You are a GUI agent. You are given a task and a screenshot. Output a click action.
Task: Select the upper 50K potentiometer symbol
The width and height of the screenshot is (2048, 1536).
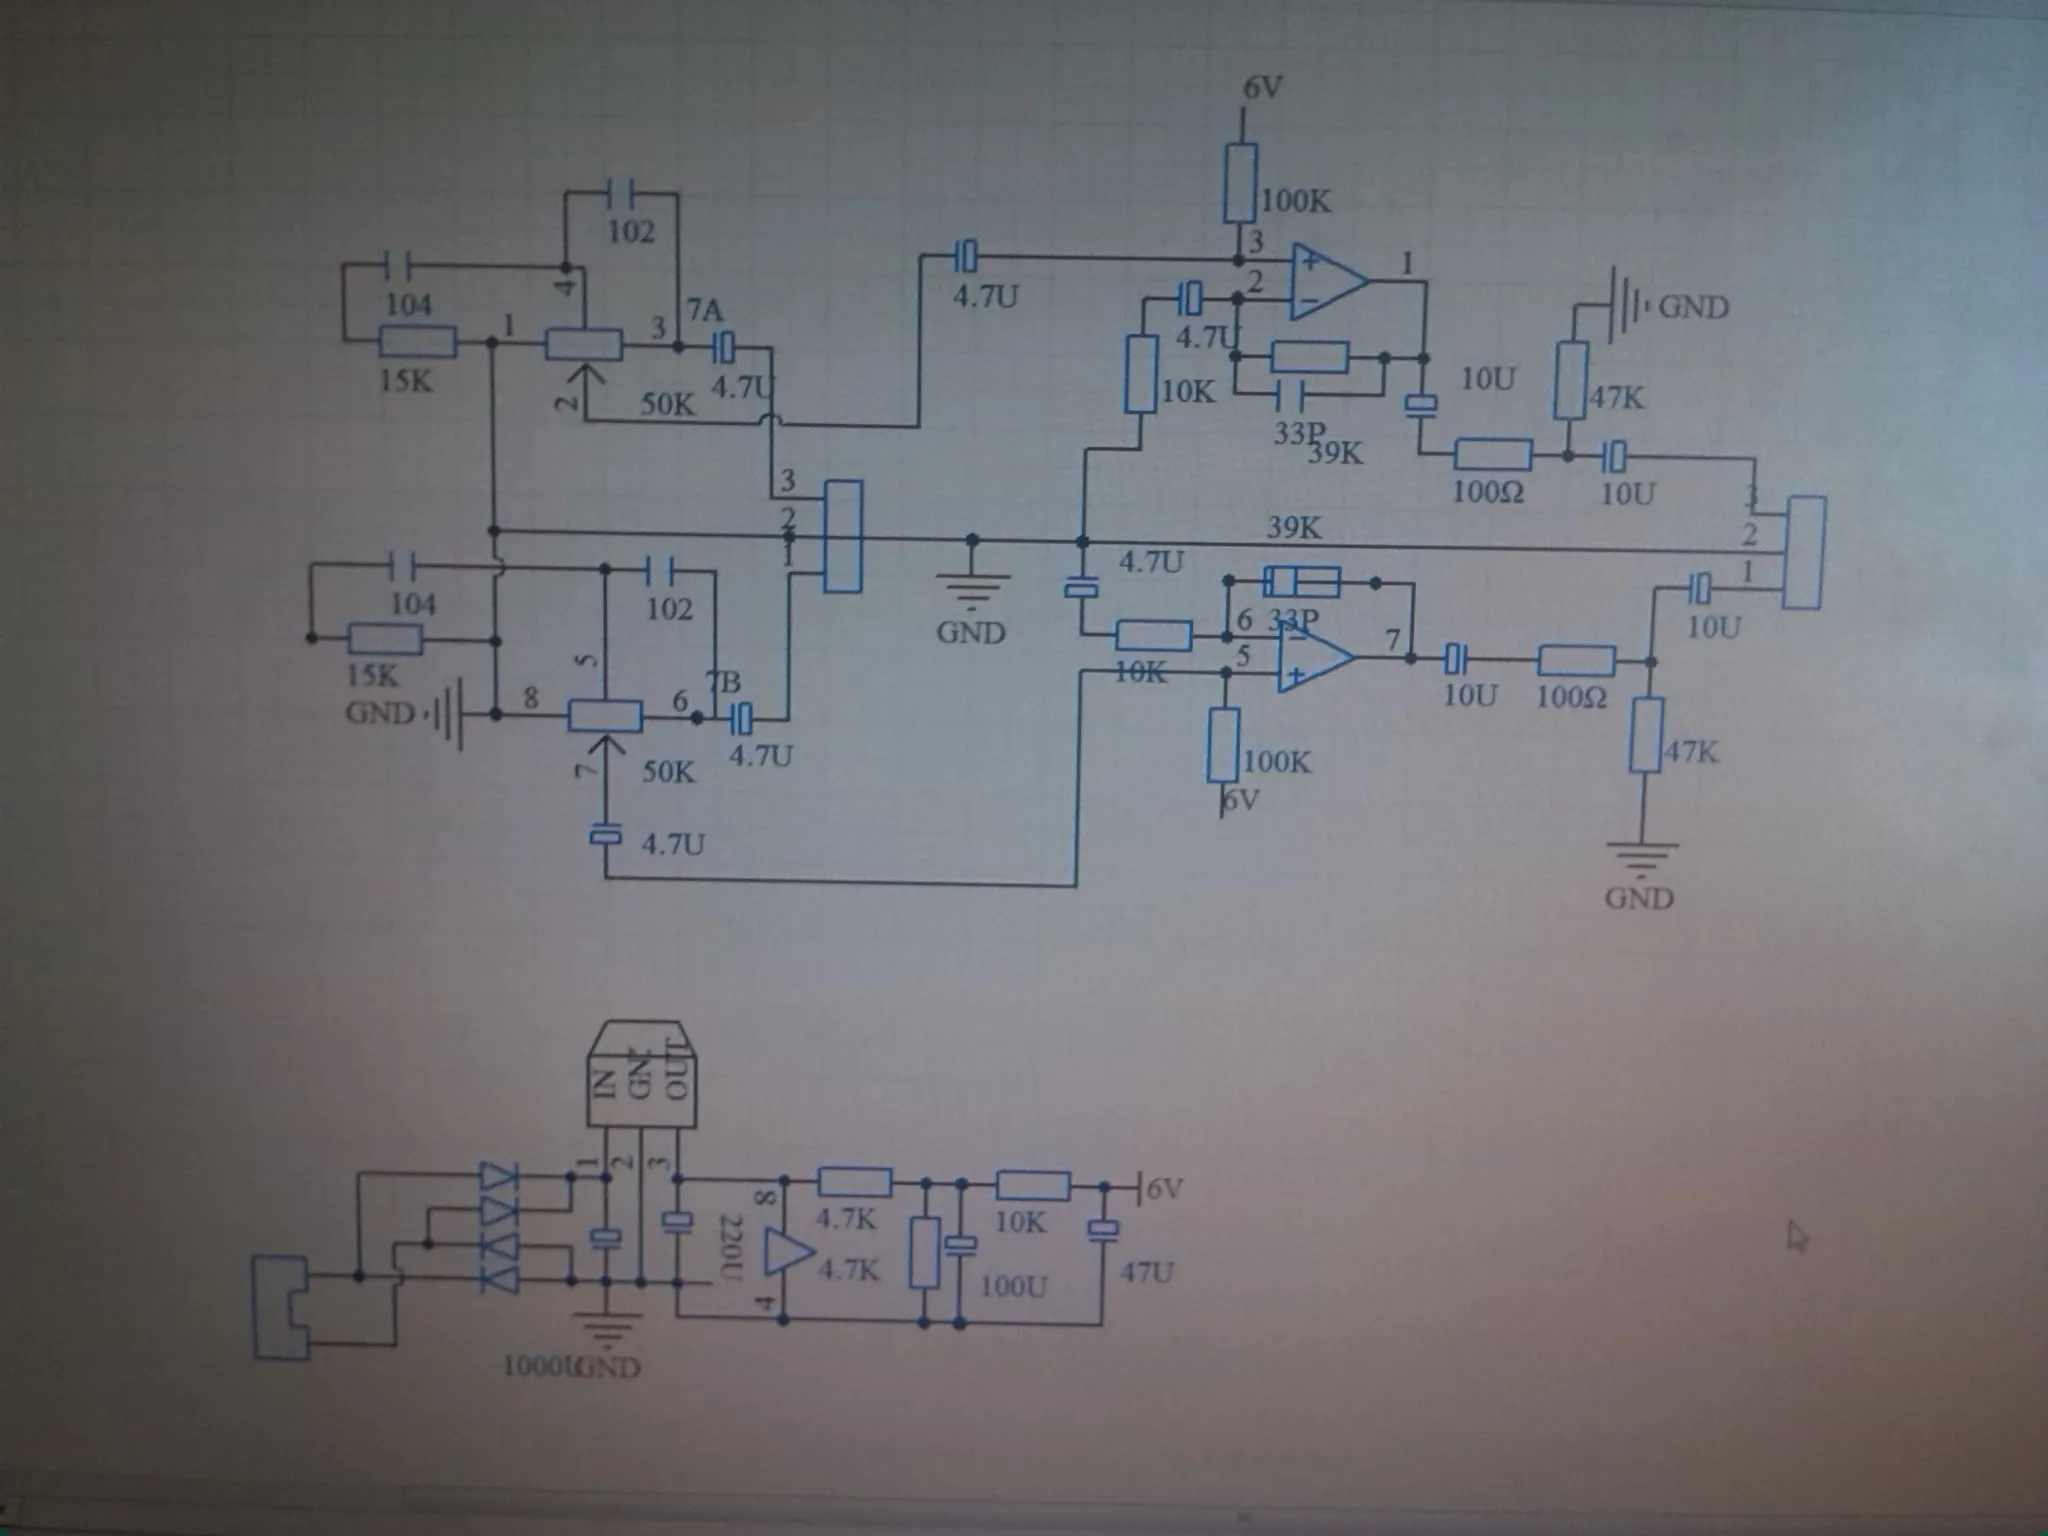point(584,346)
